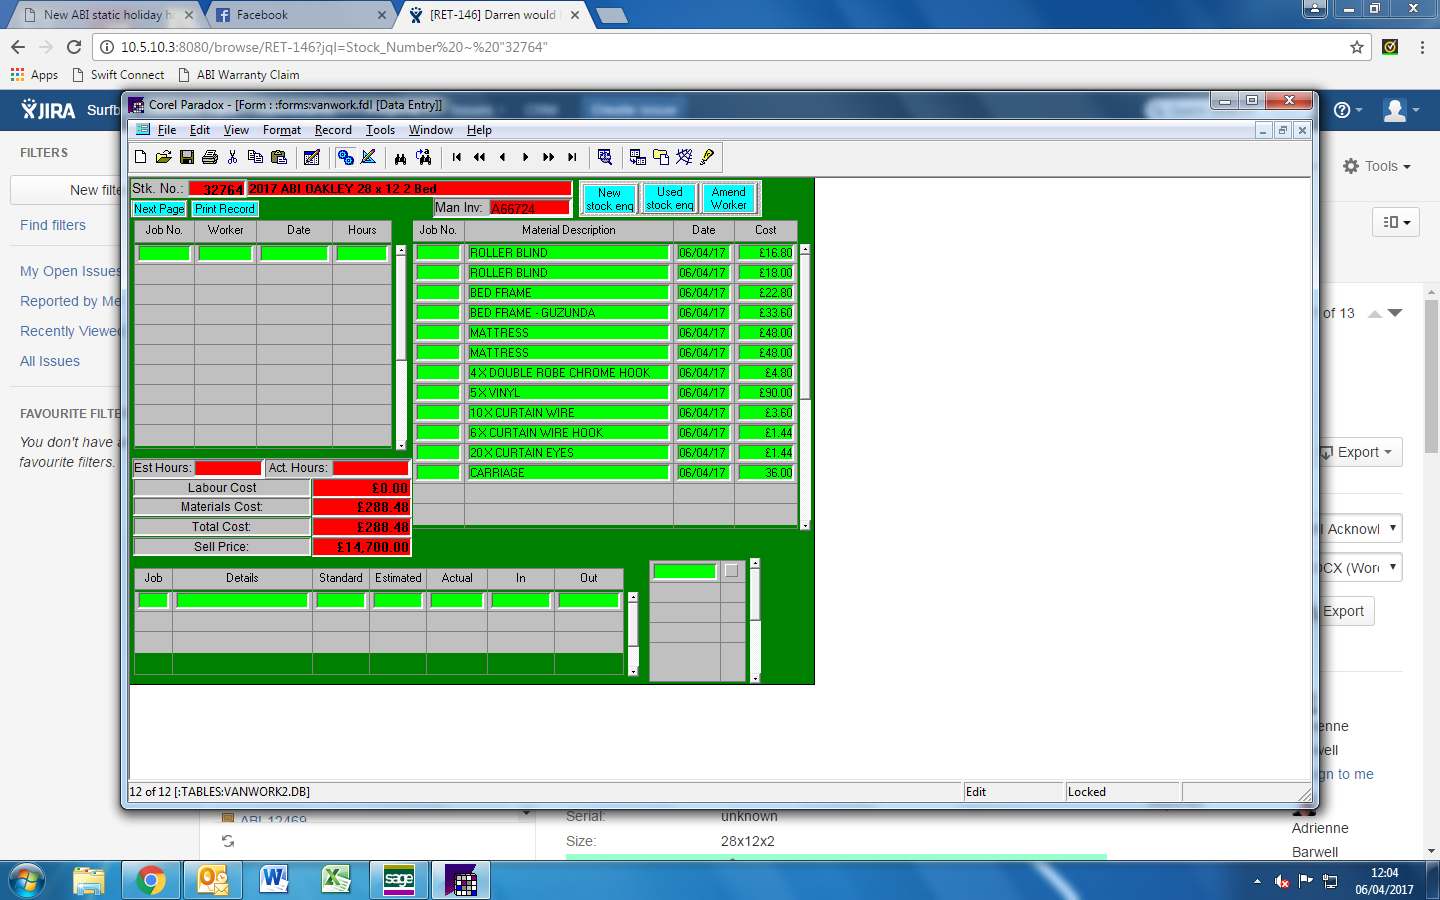The image size is (1440, 900).
Task: Open the Record menu in Paradox
Action: (333, 130)
